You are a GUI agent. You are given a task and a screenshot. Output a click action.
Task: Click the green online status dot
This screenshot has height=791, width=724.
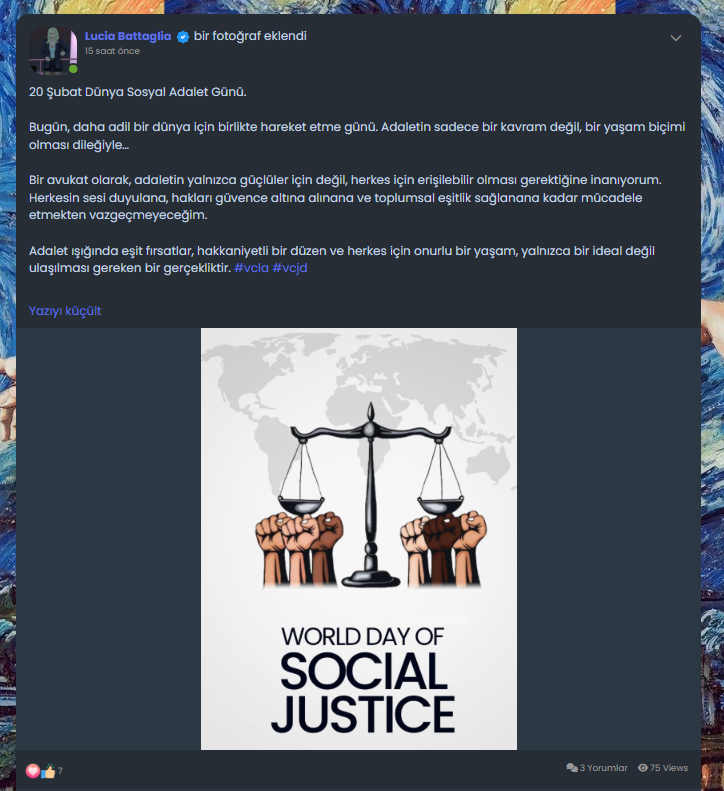(x=73, y=69)
